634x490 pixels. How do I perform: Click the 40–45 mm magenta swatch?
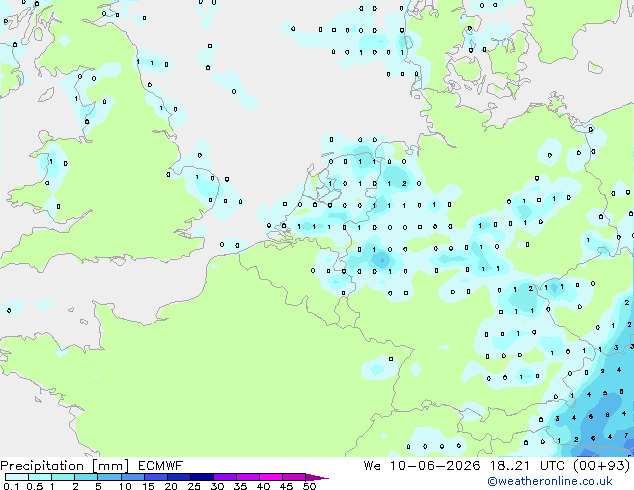(271, 477)
